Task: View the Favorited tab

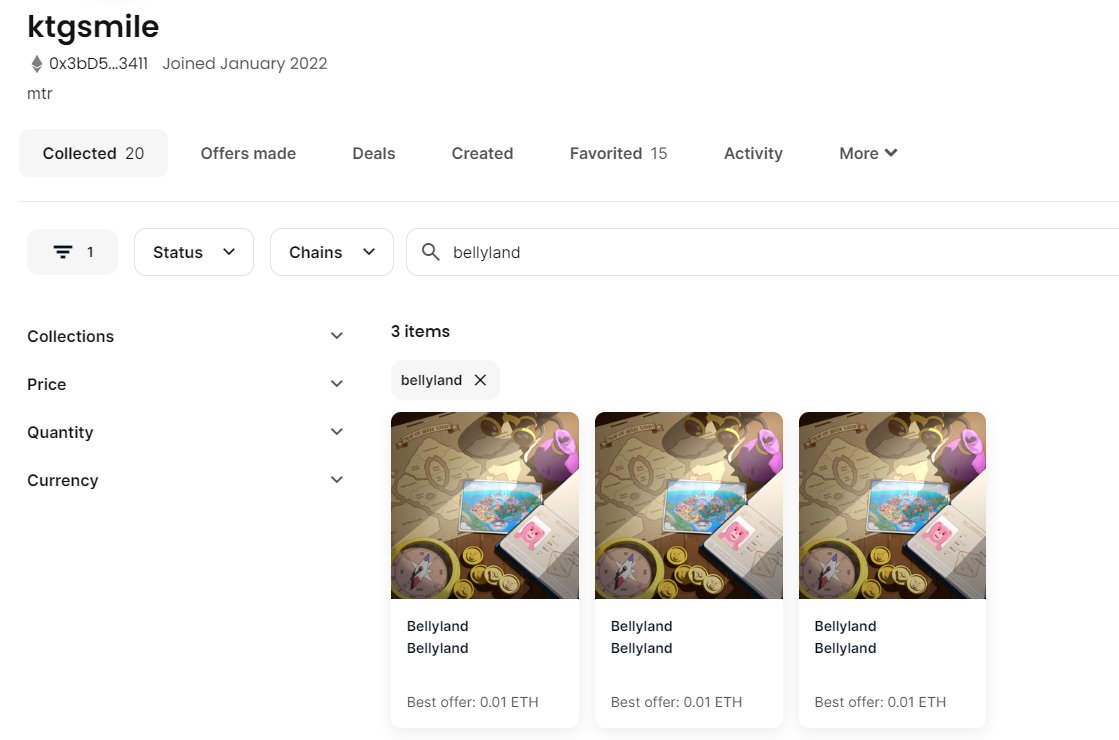Action: pyautogui.click(x=618, y=153)
